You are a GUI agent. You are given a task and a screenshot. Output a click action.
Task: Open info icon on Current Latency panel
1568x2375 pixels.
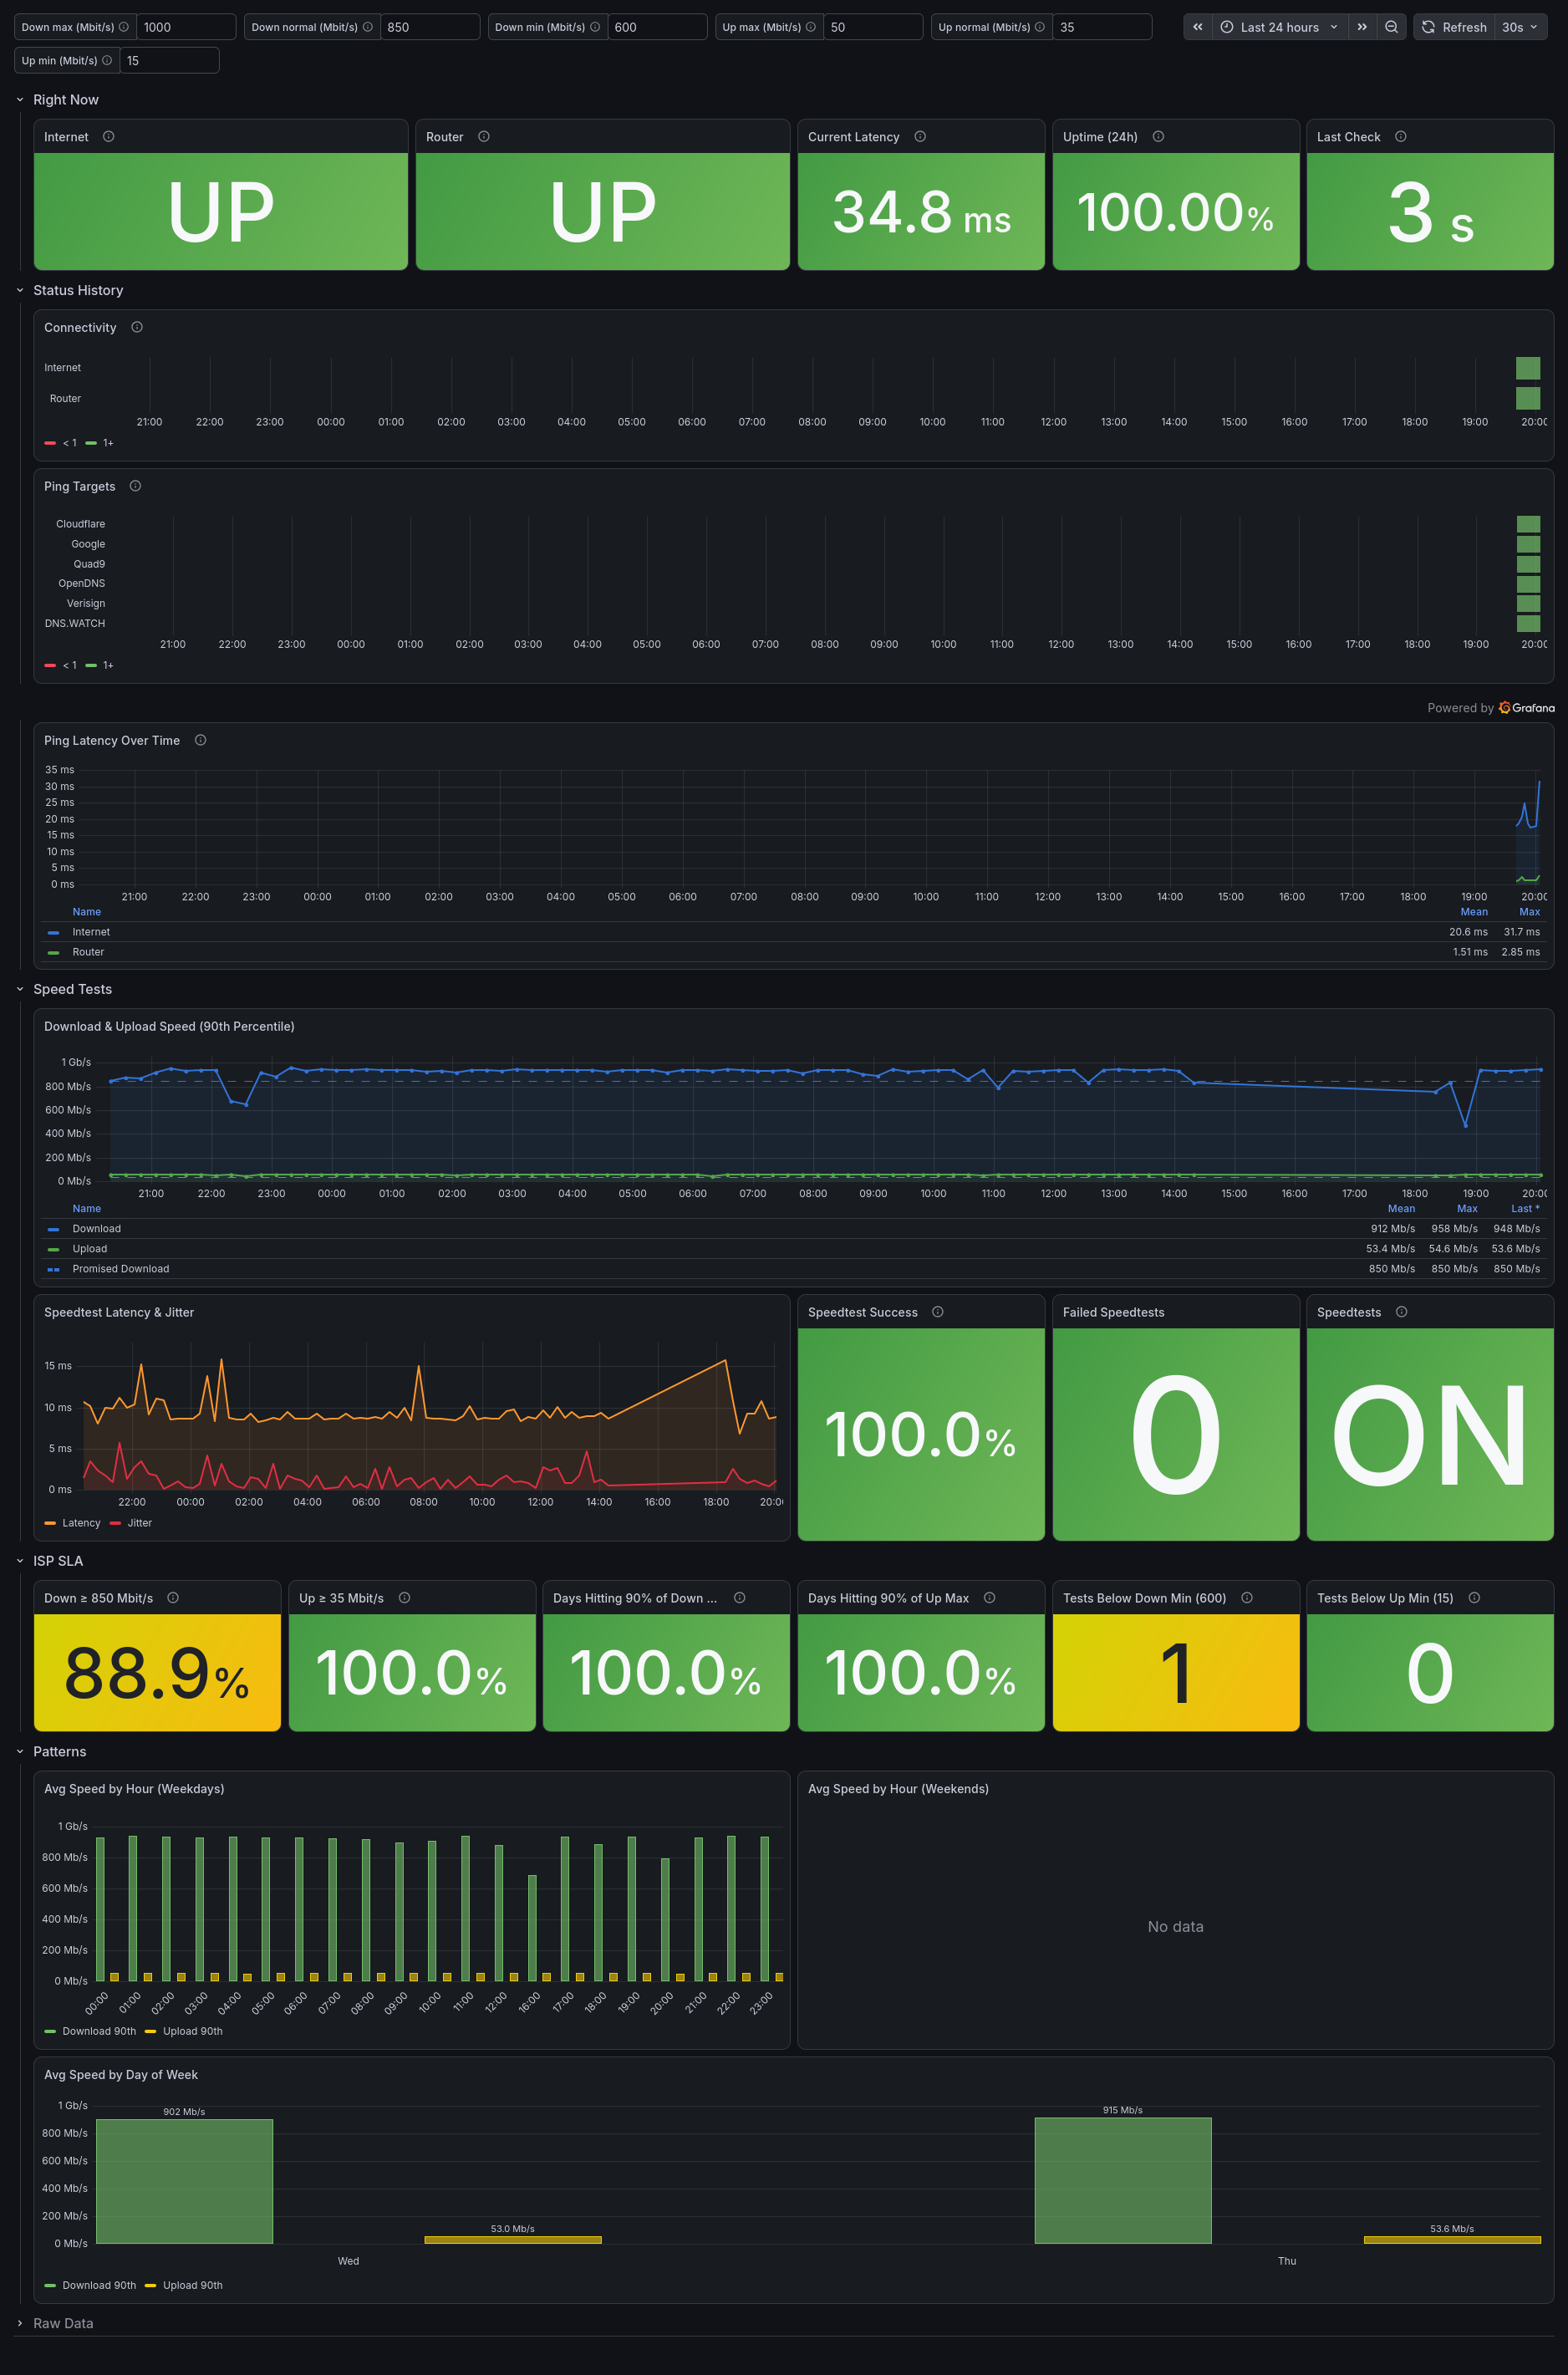tap(920, 137)
